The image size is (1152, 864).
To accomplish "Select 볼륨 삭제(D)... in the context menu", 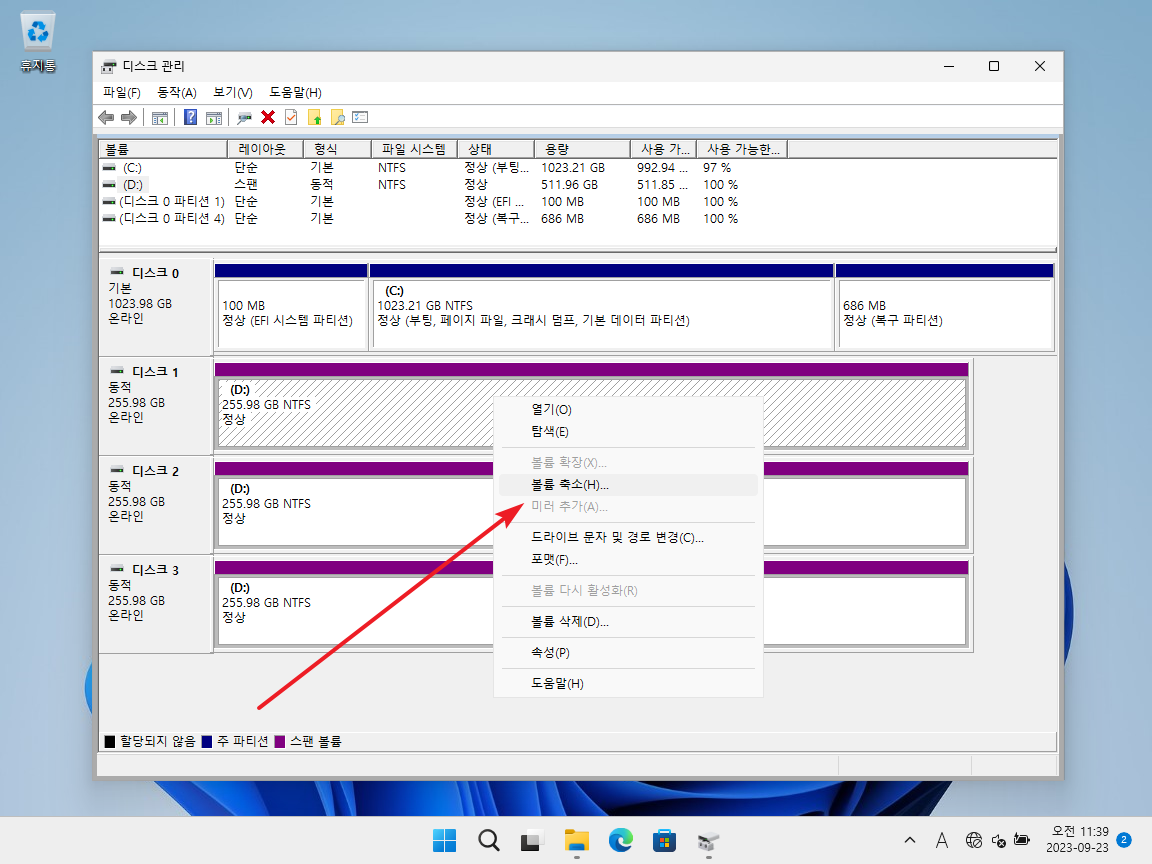I will [x=628, y=622].
